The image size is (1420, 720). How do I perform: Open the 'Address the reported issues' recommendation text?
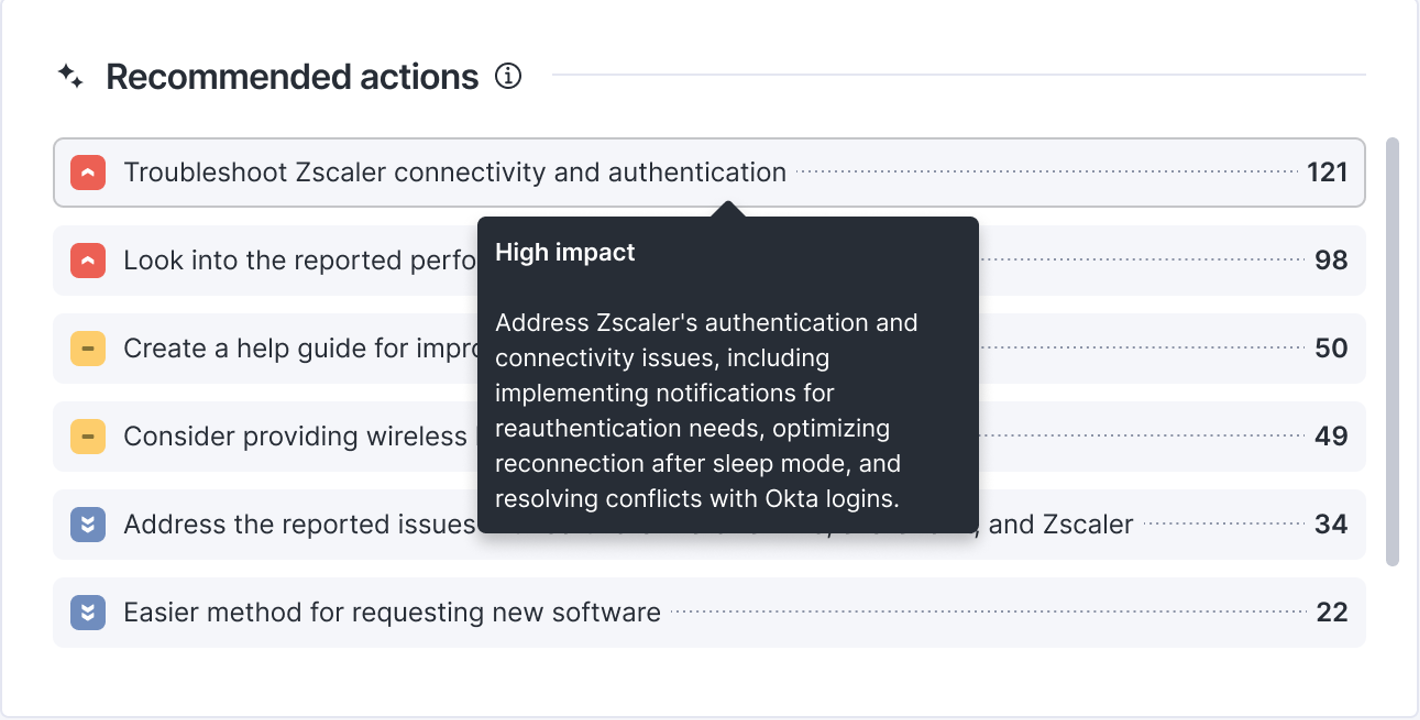tap(298, 525)
